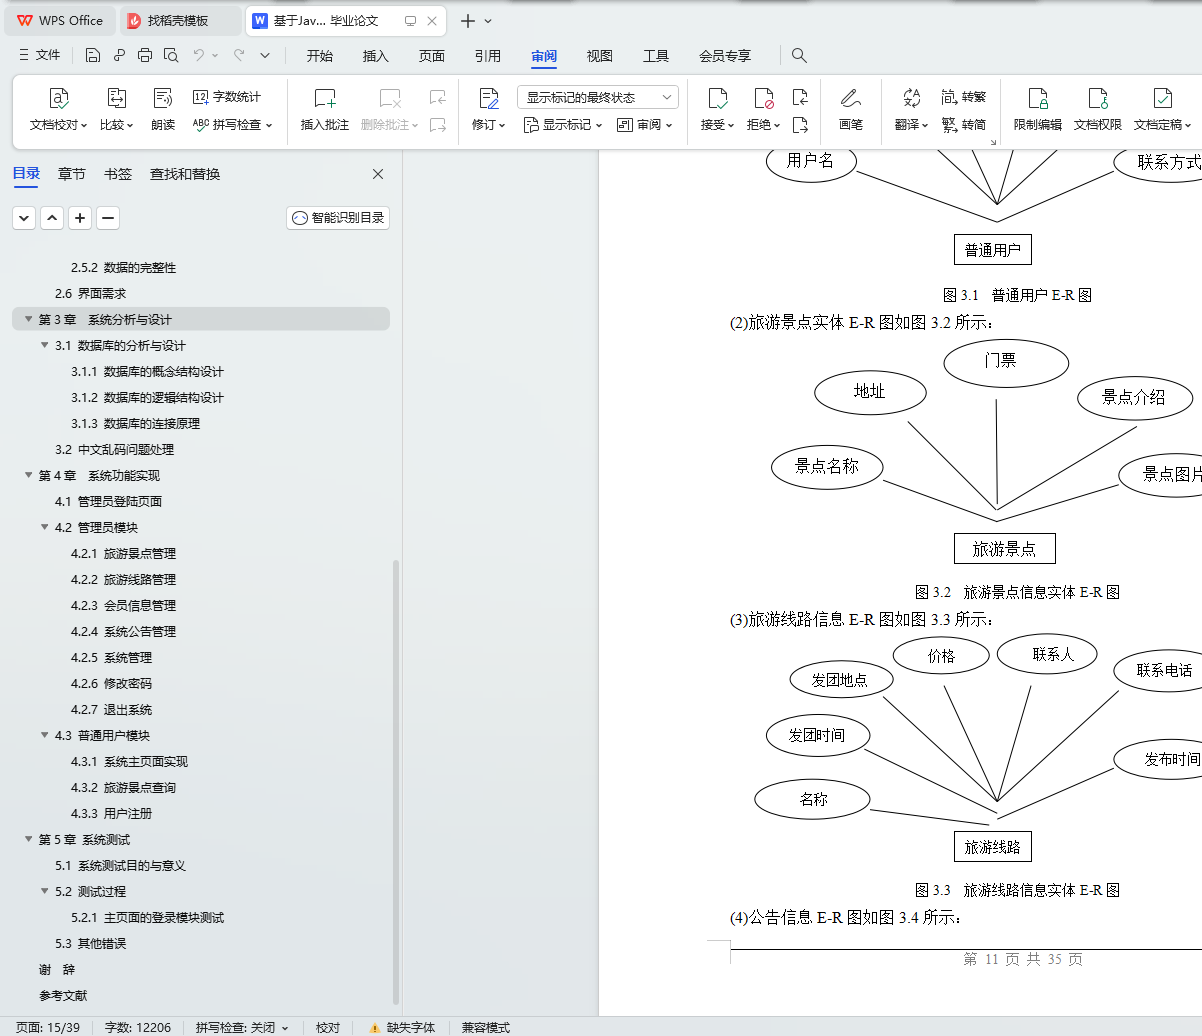Screen dimensions: 1202x1036
Task: Click the redo arrow icon
Action: (x=239, y=55)
